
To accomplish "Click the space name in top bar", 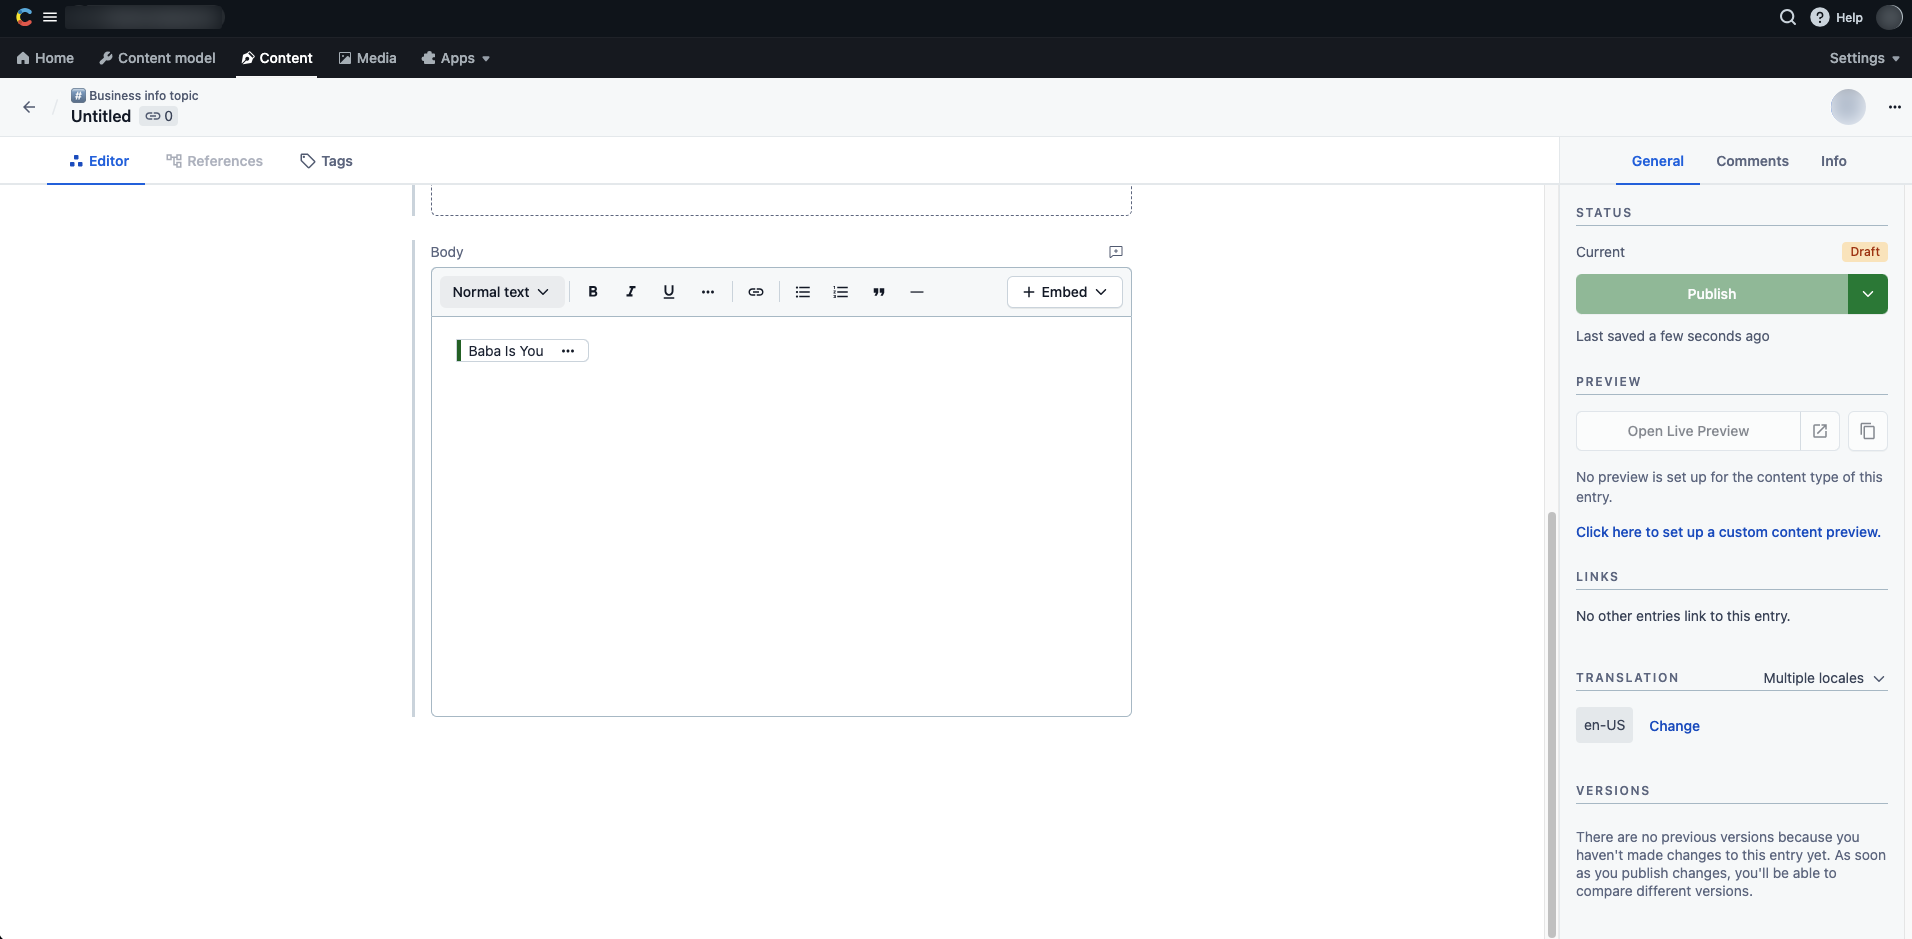I will pyautogui.click(x=145, y=17).
